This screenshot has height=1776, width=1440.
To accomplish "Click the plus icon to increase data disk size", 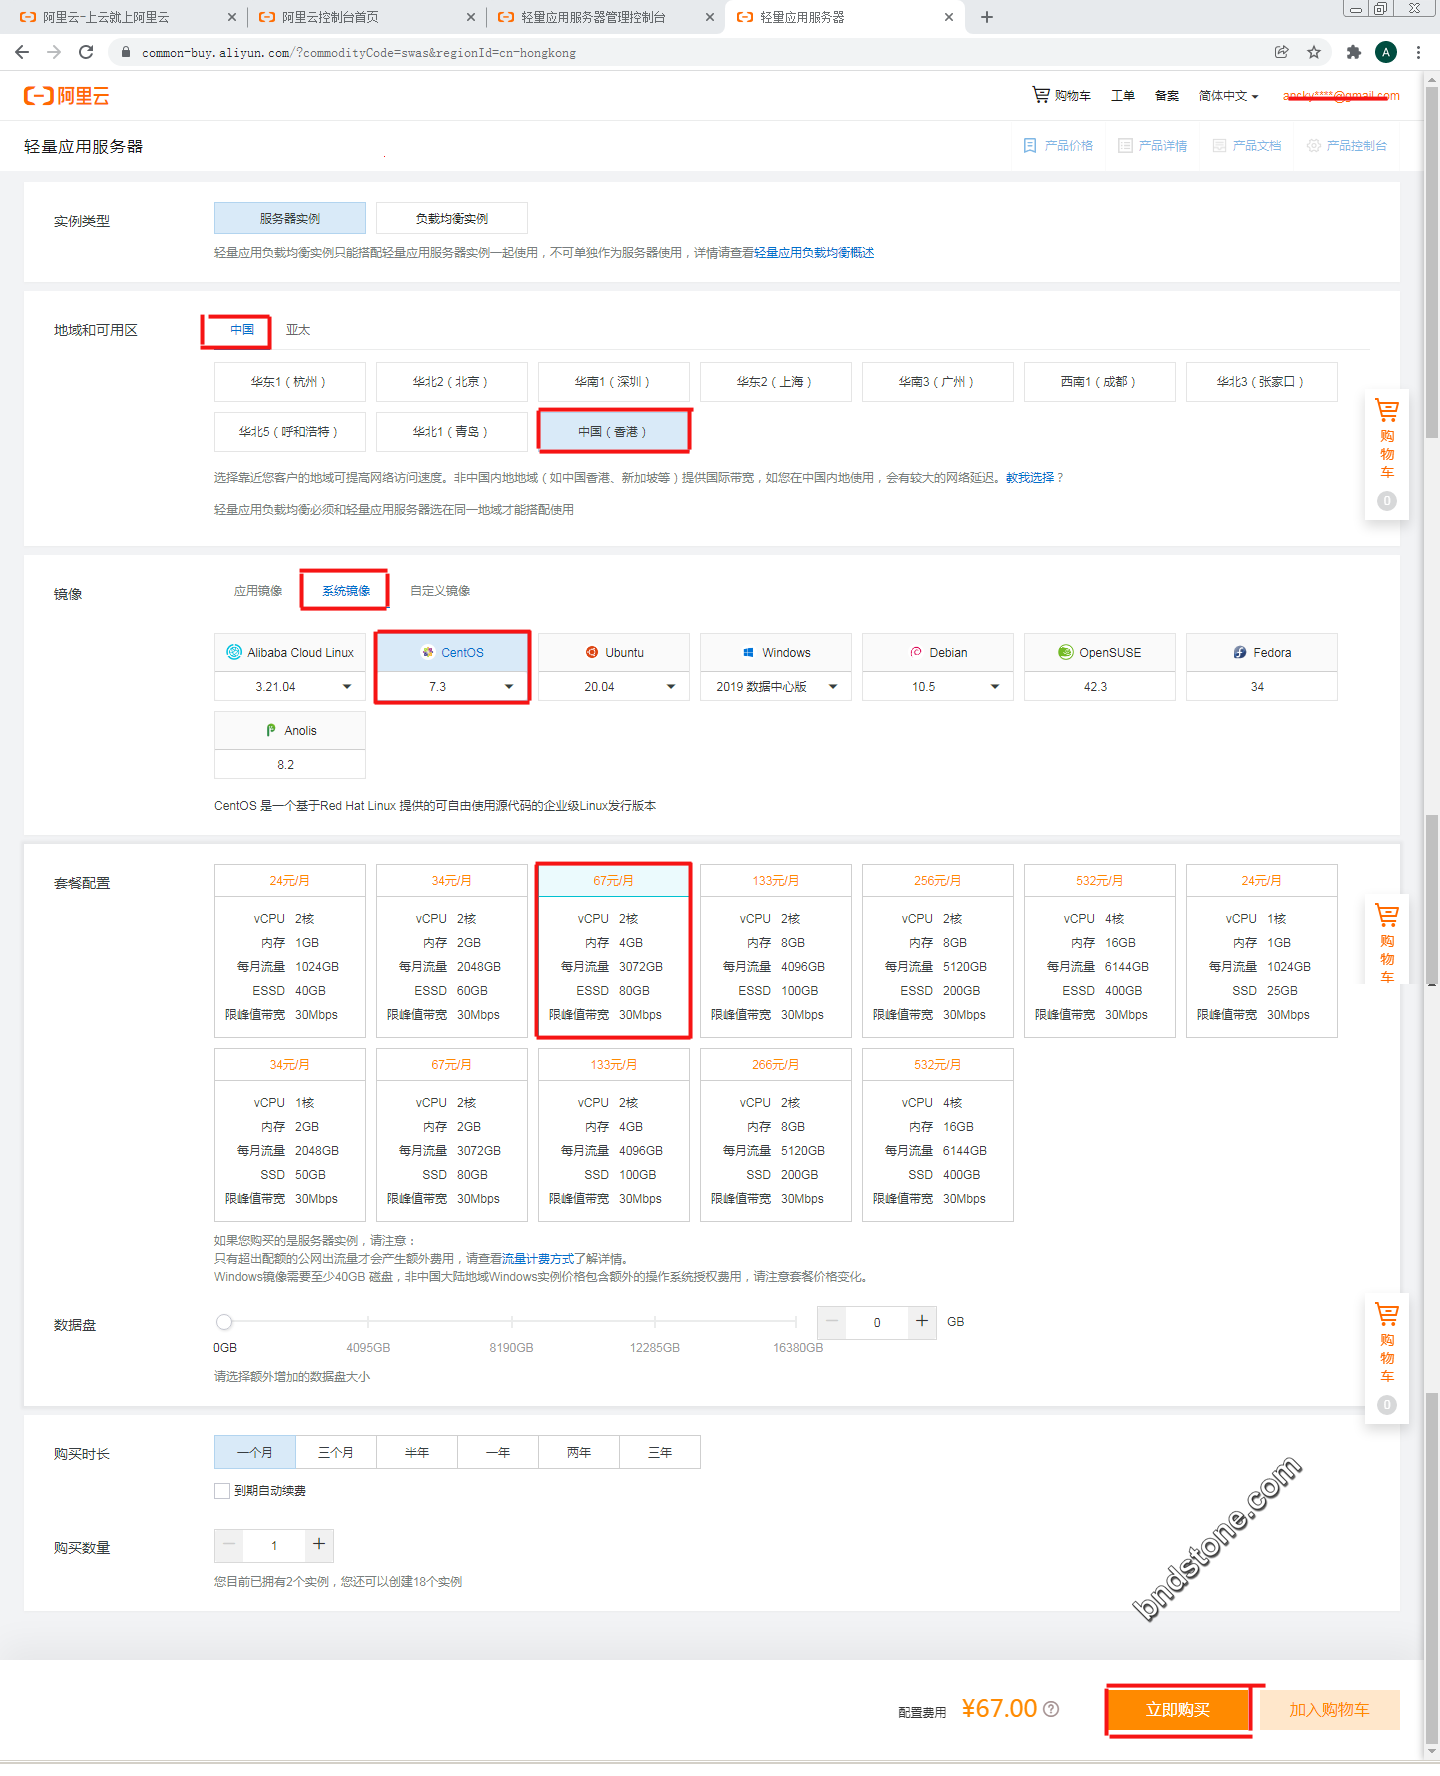I will (922, 1321).
